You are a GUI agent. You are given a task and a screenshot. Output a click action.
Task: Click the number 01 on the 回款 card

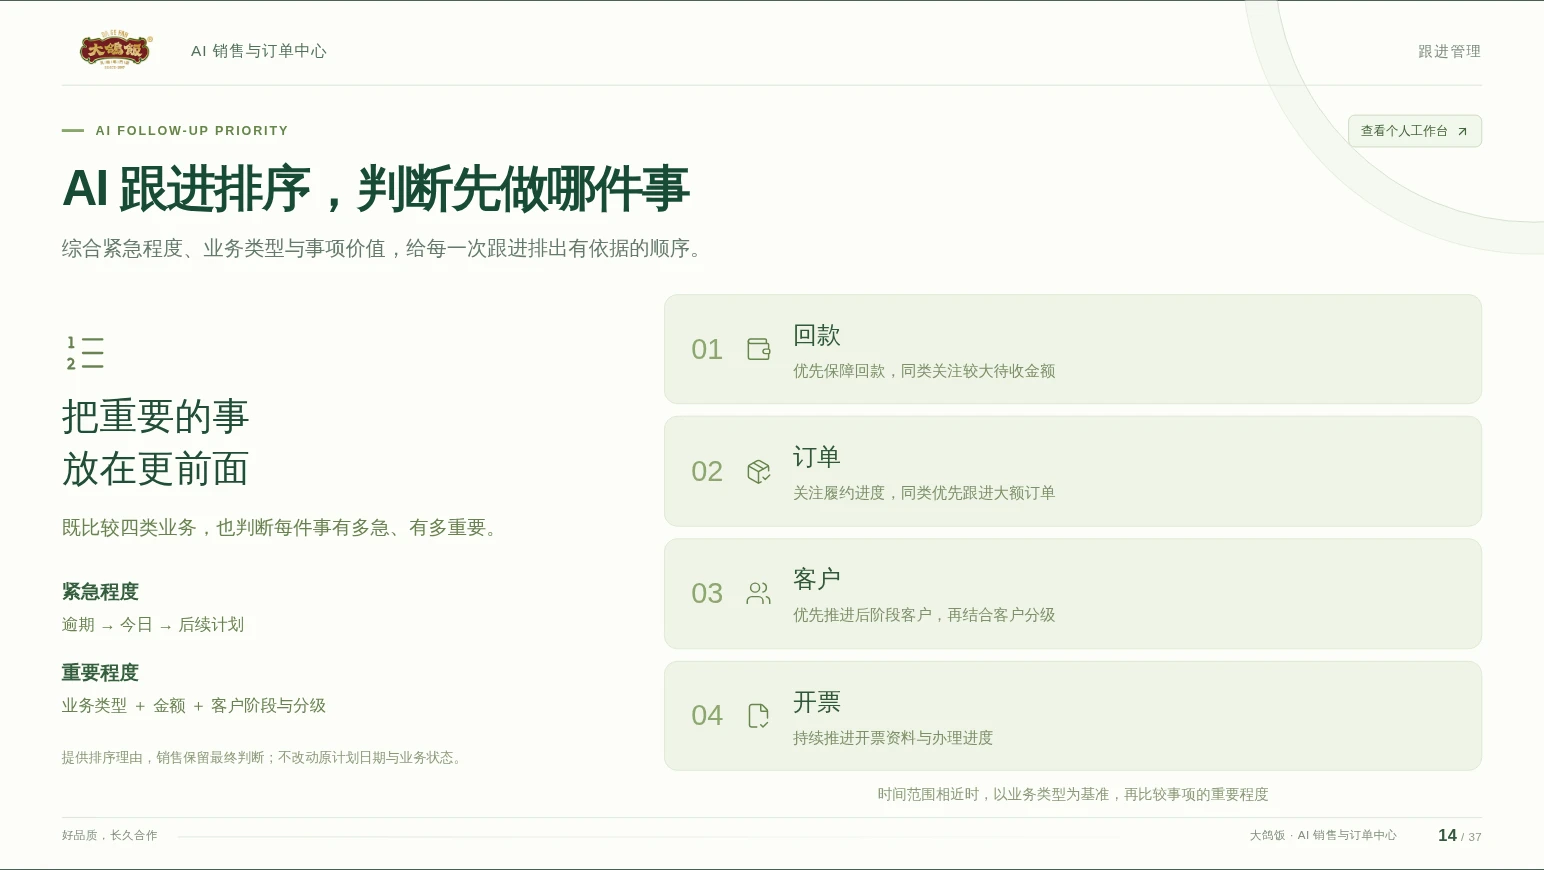707,349
